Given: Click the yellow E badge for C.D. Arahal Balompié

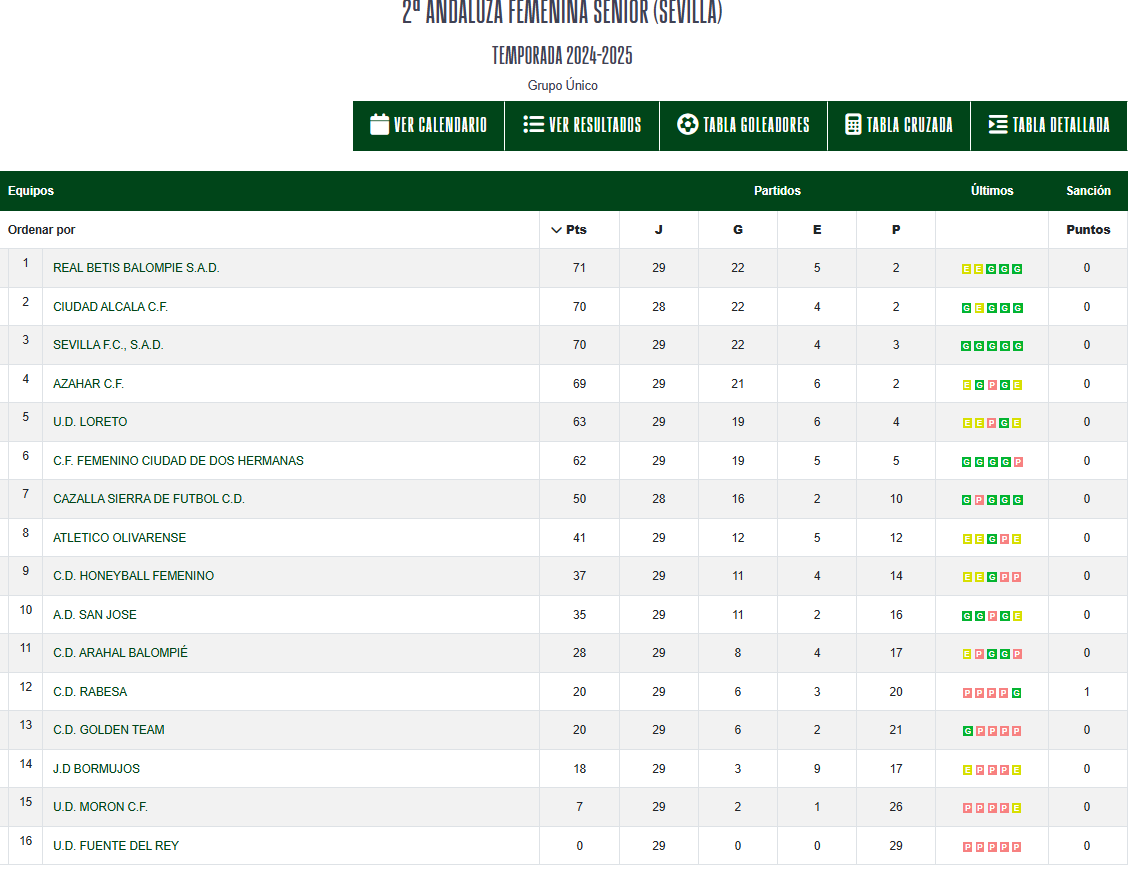Looking at the screenshot, I should click(x=966, y=655).
